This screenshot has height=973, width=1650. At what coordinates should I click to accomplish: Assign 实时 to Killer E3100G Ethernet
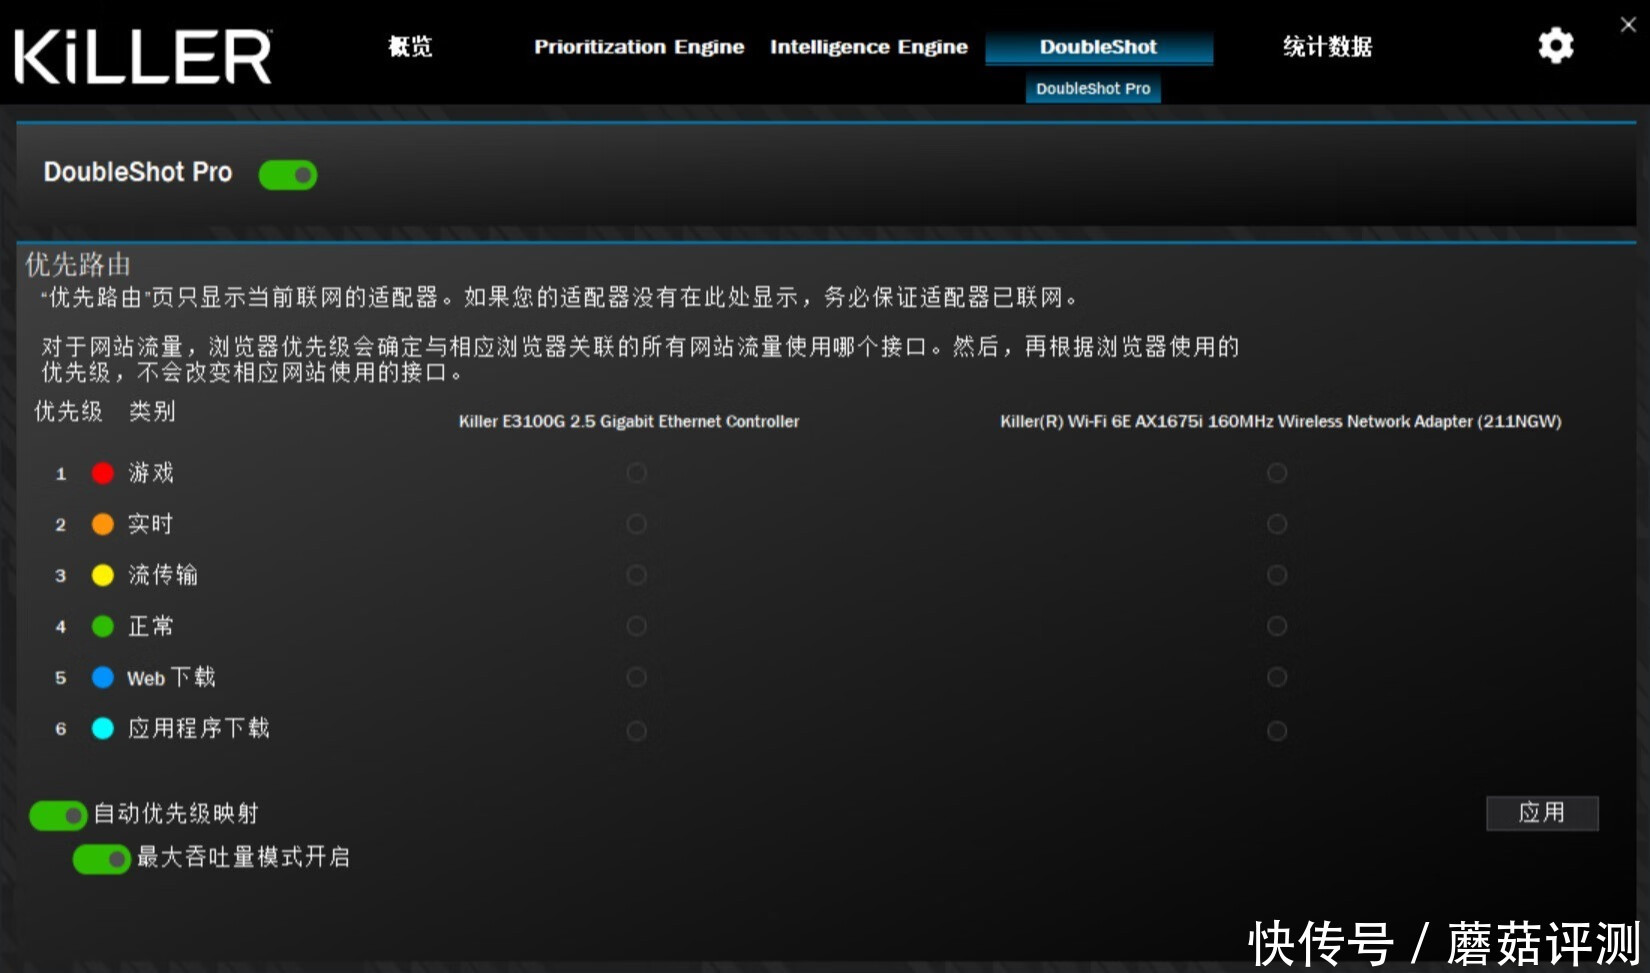click(636, 524)
